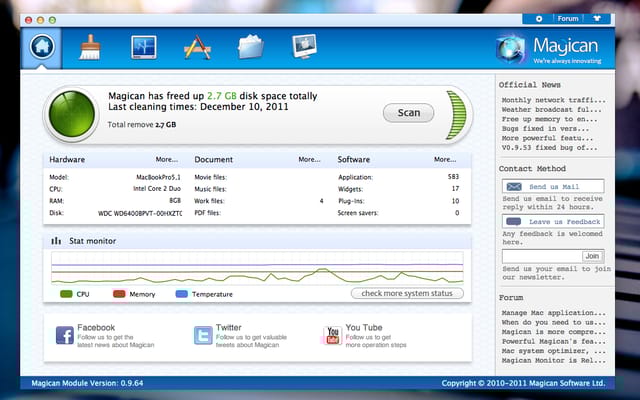This screenshot has height=400, width=640.
Task: Click the Join newsletter button
Action: [593, 256]
